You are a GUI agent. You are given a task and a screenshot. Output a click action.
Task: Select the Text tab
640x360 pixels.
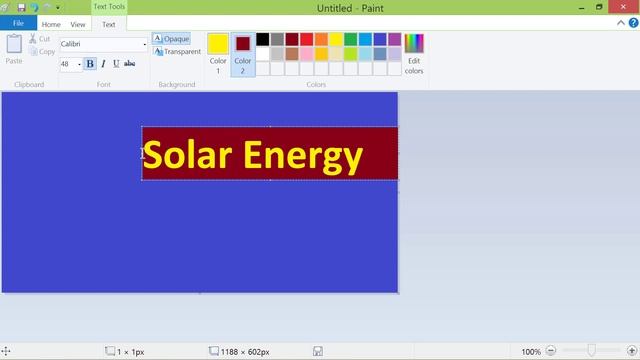pos(109,24)
